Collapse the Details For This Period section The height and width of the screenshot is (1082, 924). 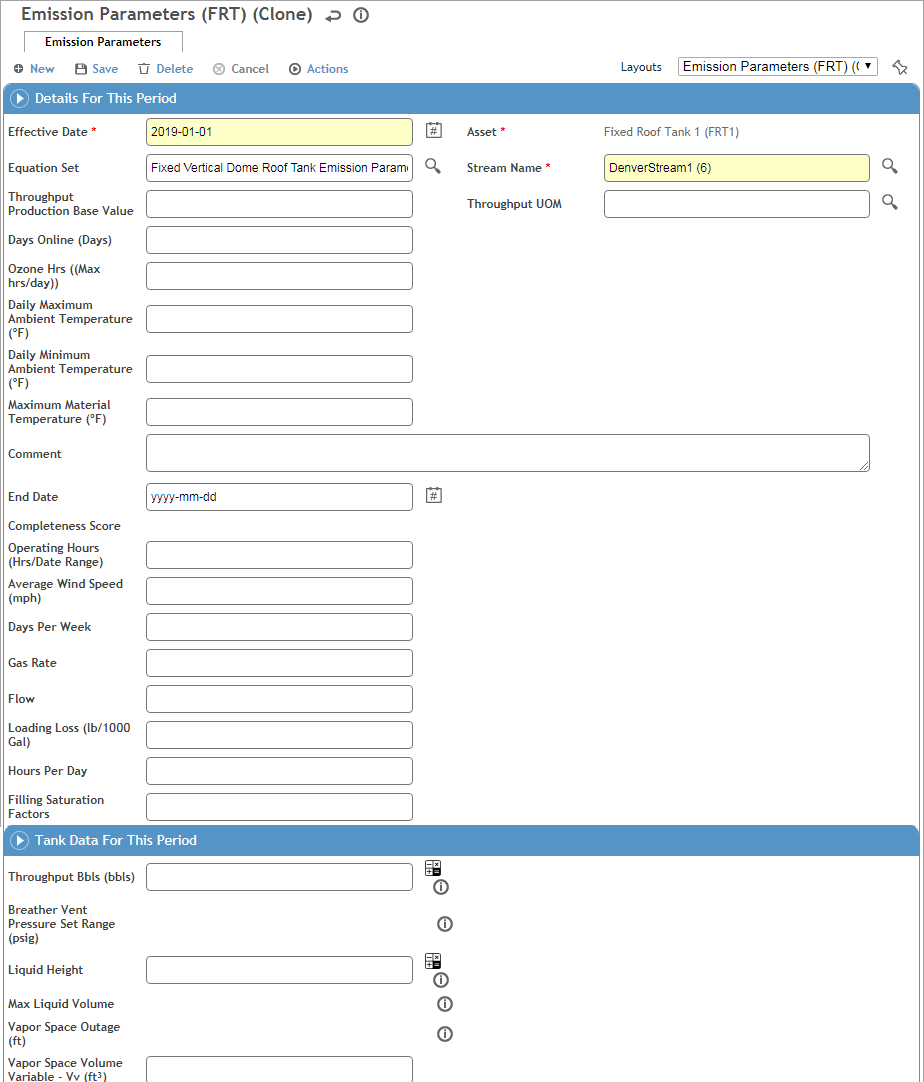(19, 99)
